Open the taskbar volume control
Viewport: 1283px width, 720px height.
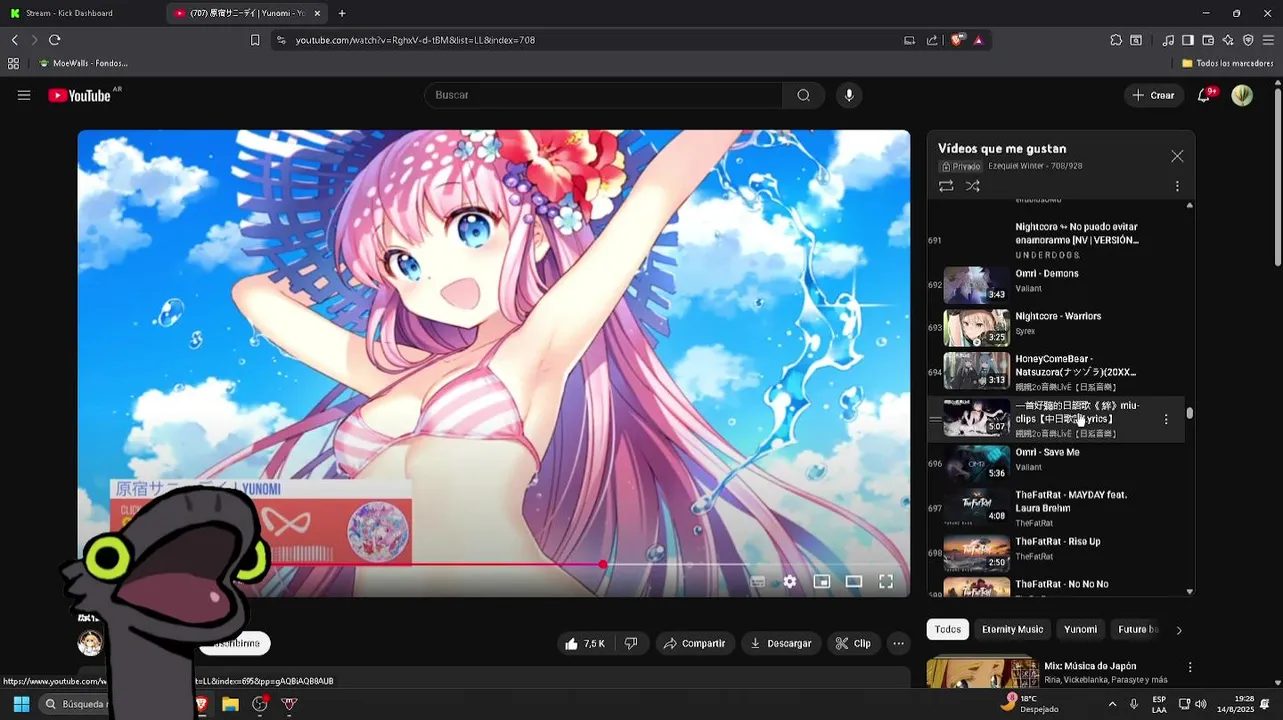[x=1200, y=704]
